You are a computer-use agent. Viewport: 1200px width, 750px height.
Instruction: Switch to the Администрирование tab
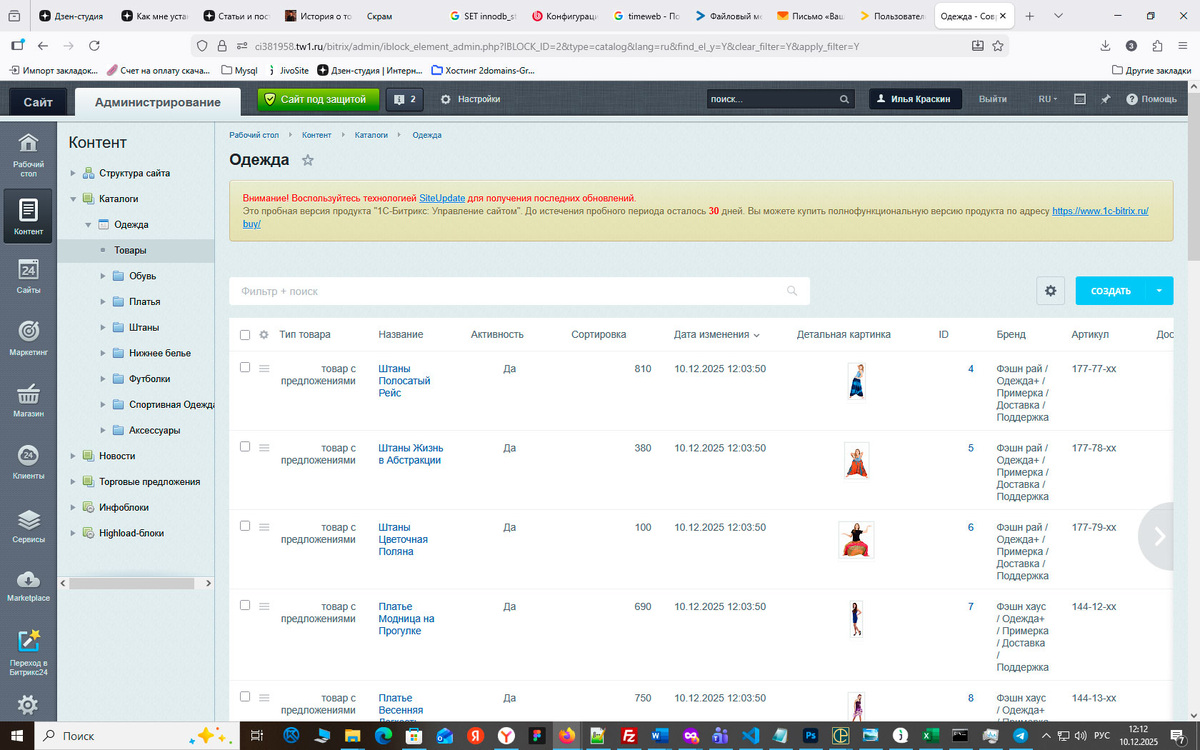[157, 102]
